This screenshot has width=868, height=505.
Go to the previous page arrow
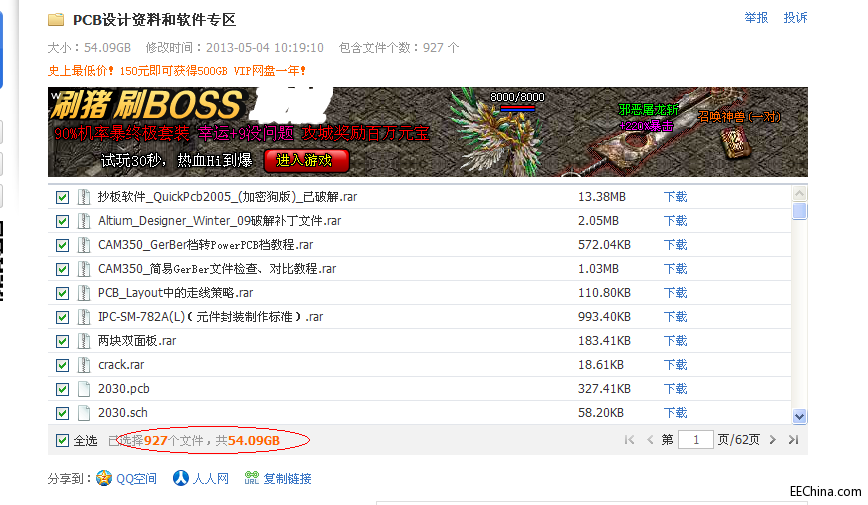650,440
